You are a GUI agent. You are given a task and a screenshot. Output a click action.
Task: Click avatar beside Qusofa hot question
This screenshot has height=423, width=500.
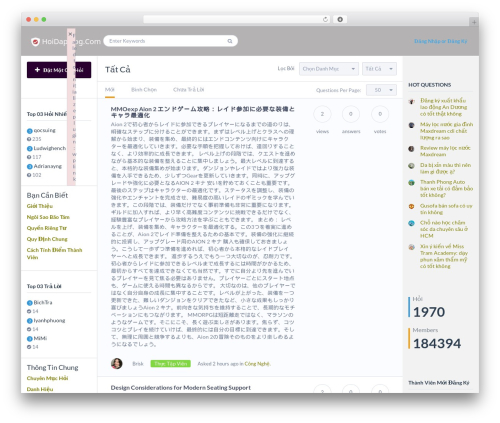point(412,207)
